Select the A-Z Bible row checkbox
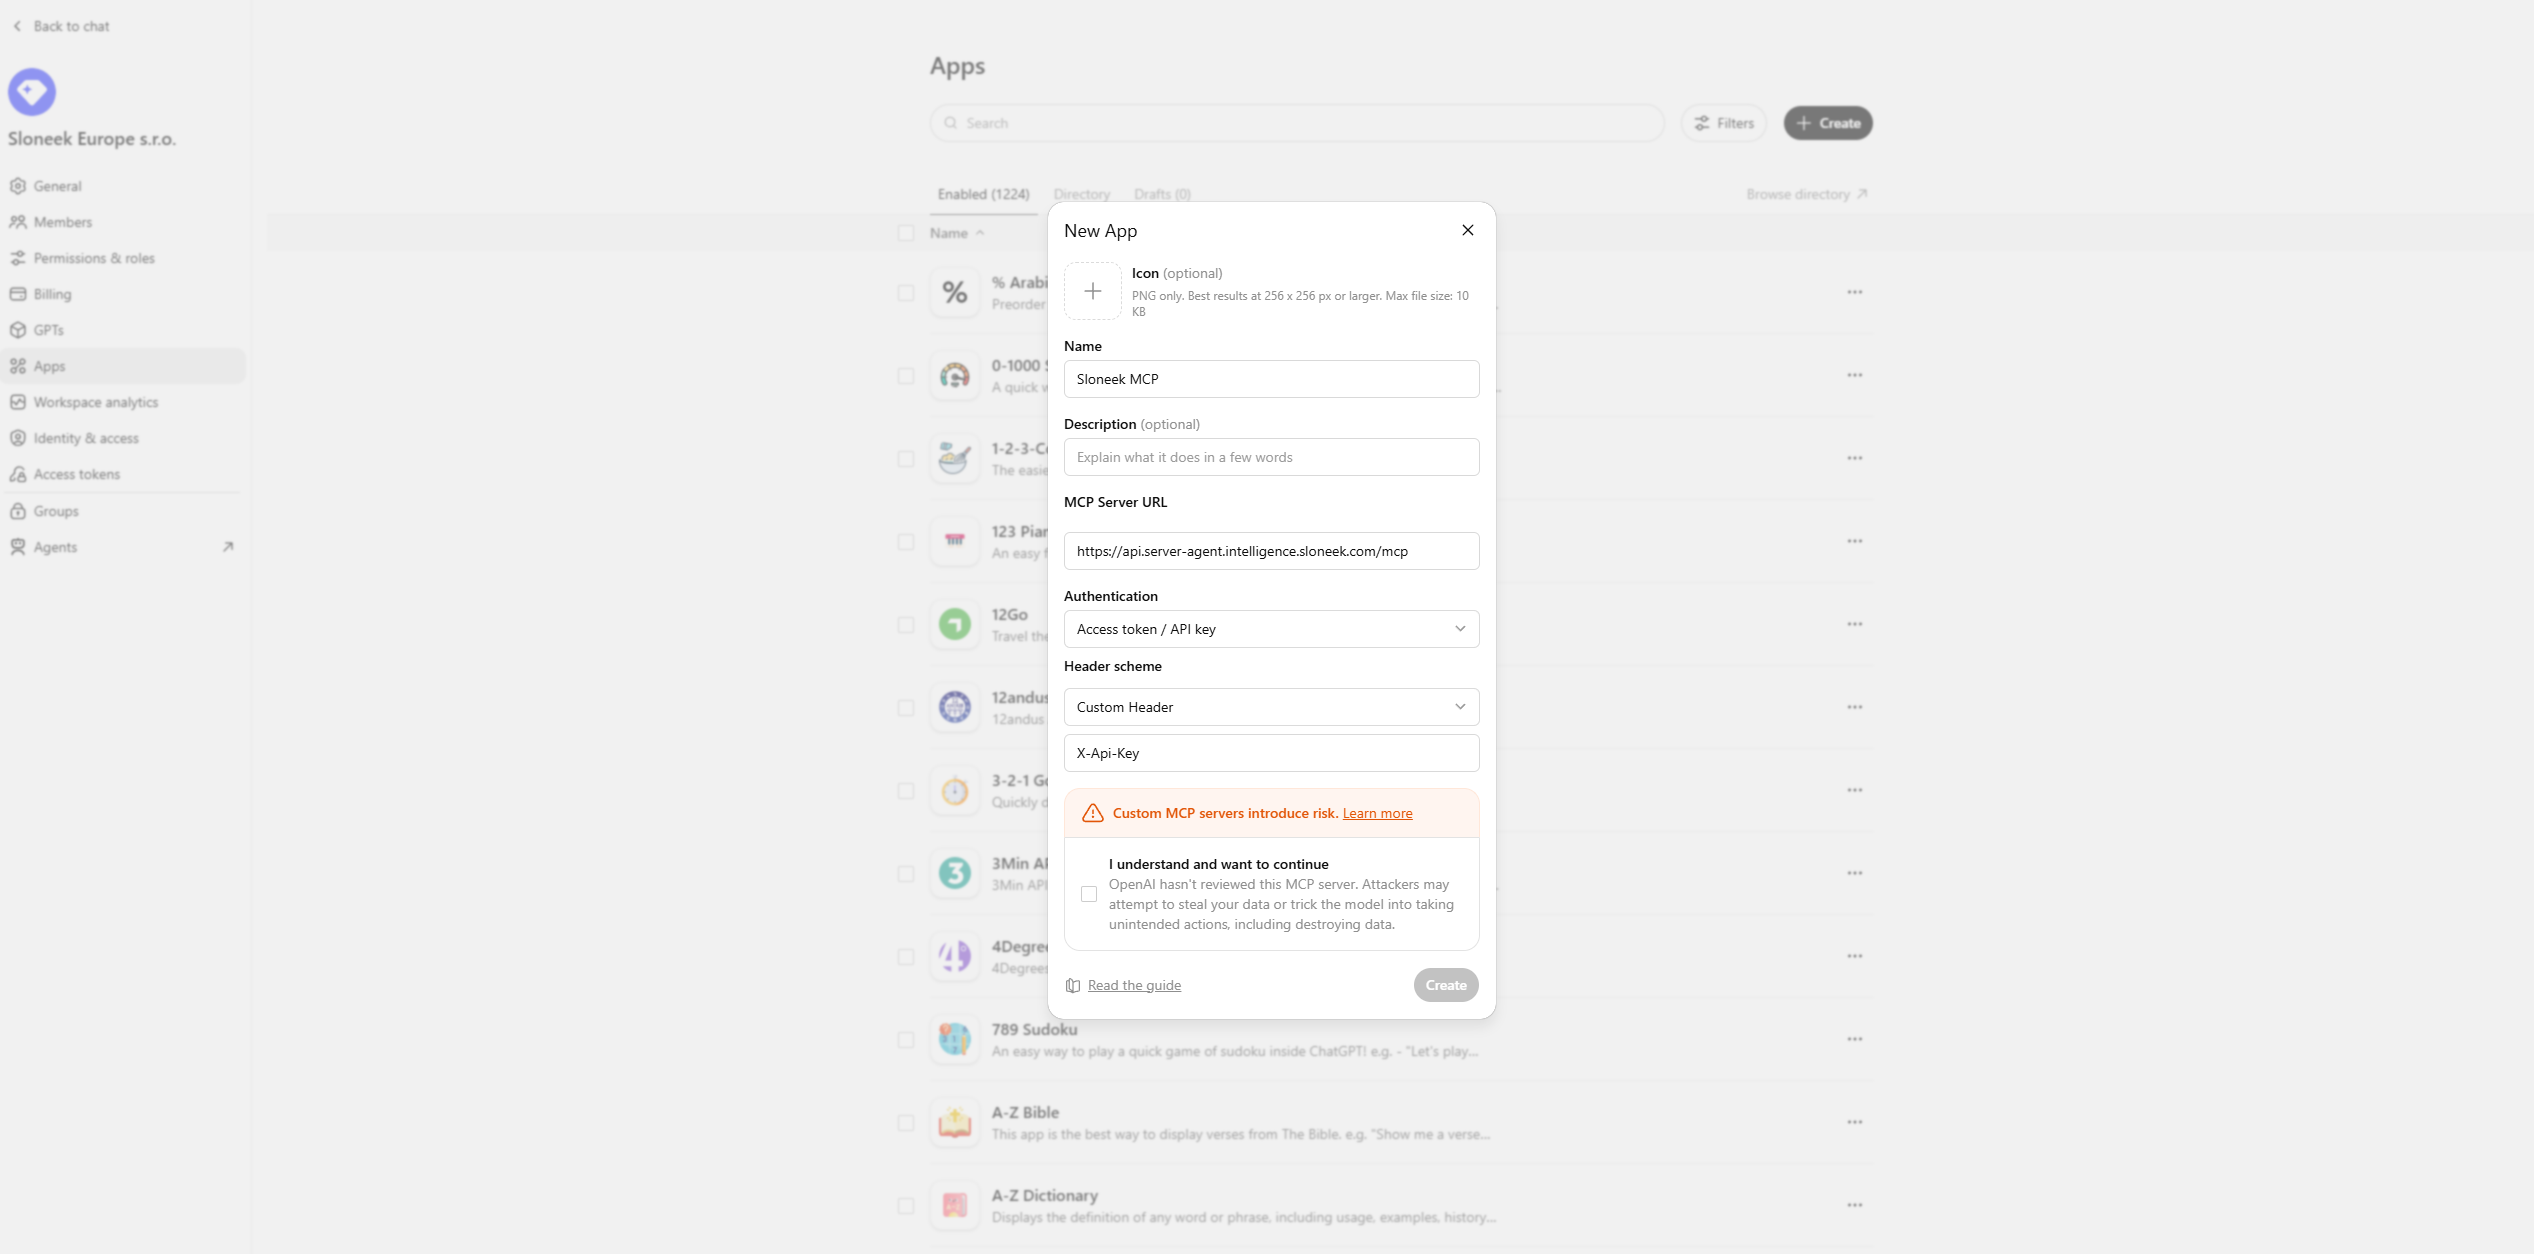Screen dimensions: 2534x1254 (906, 1123)
